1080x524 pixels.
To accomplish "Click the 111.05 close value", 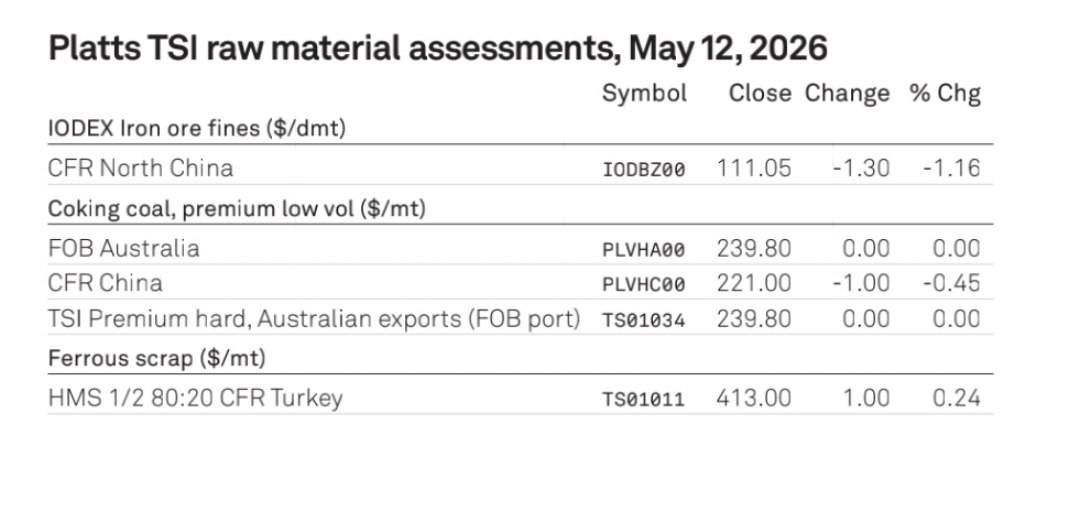I will (x=754, y=168).
